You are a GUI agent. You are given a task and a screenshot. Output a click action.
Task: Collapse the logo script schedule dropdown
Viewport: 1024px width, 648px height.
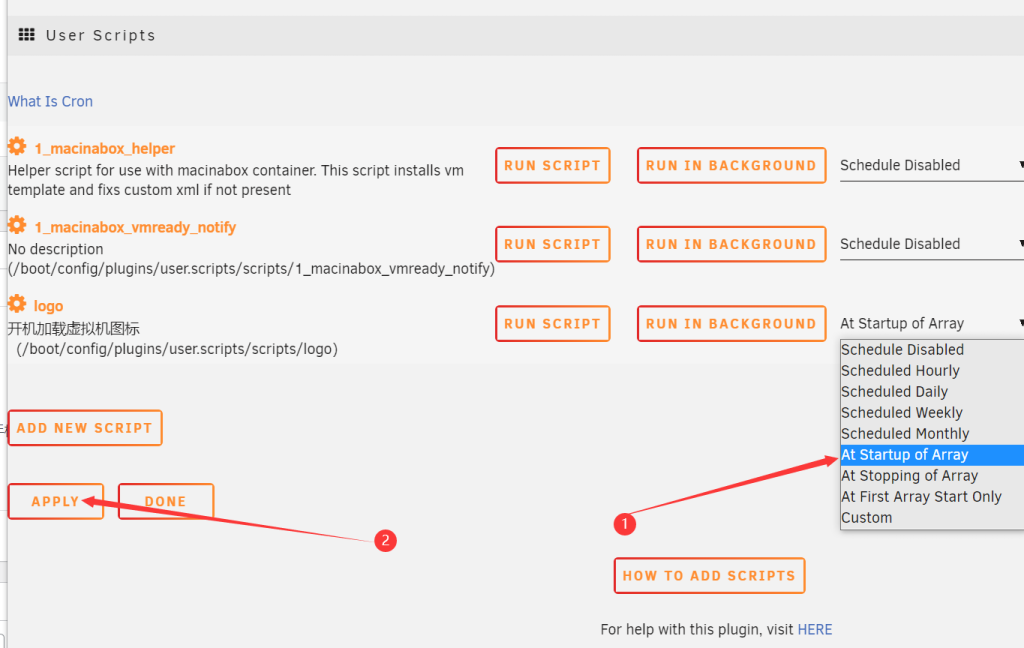tap(930, 323)
